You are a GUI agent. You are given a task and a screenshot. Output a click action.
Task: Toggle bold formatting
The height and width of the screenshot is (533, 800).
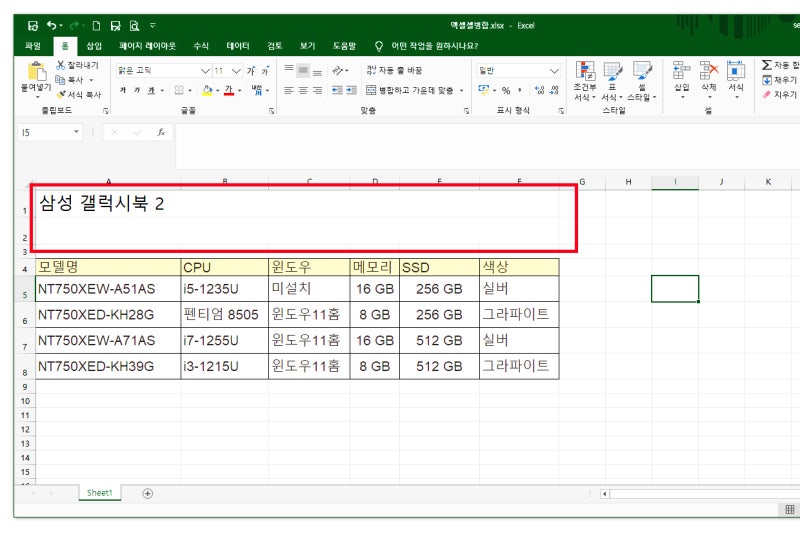(x=122, y=90)
